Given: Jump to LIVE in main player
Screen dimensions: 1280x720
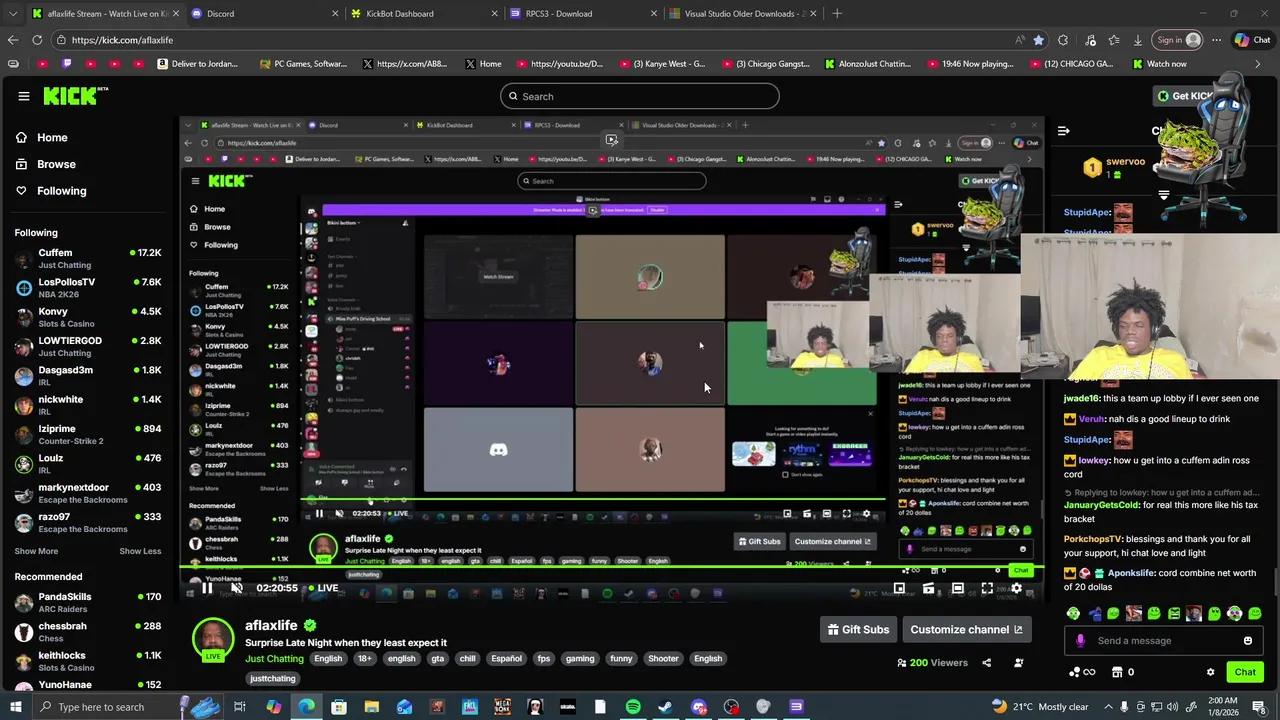Looking at the screenshot, I should pos(321,588).
